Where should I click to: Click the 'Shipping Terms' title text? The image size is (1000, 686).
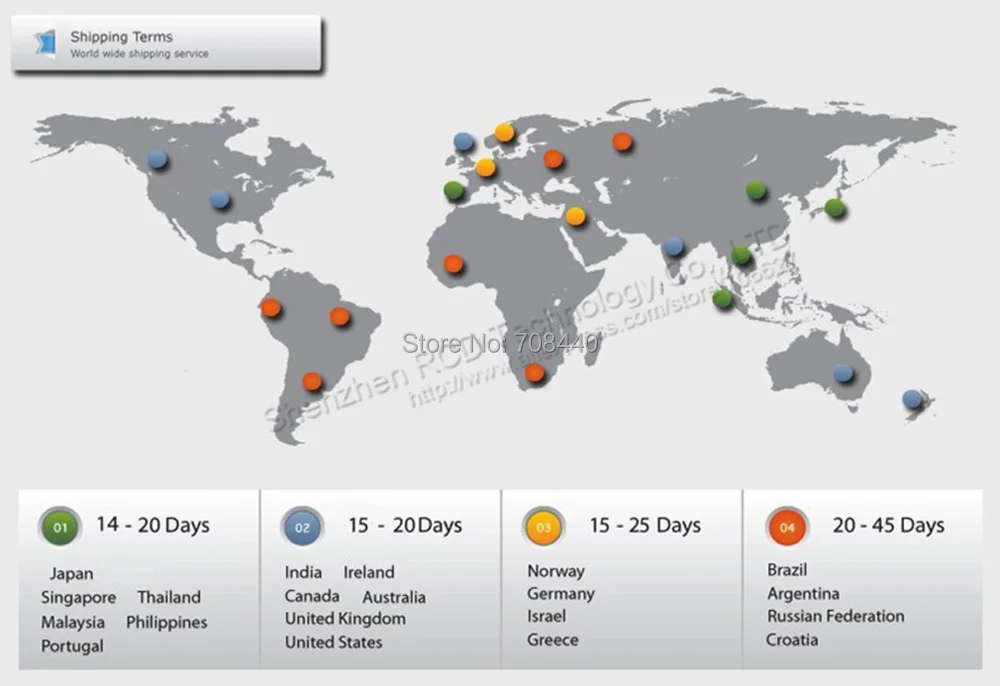121,37
